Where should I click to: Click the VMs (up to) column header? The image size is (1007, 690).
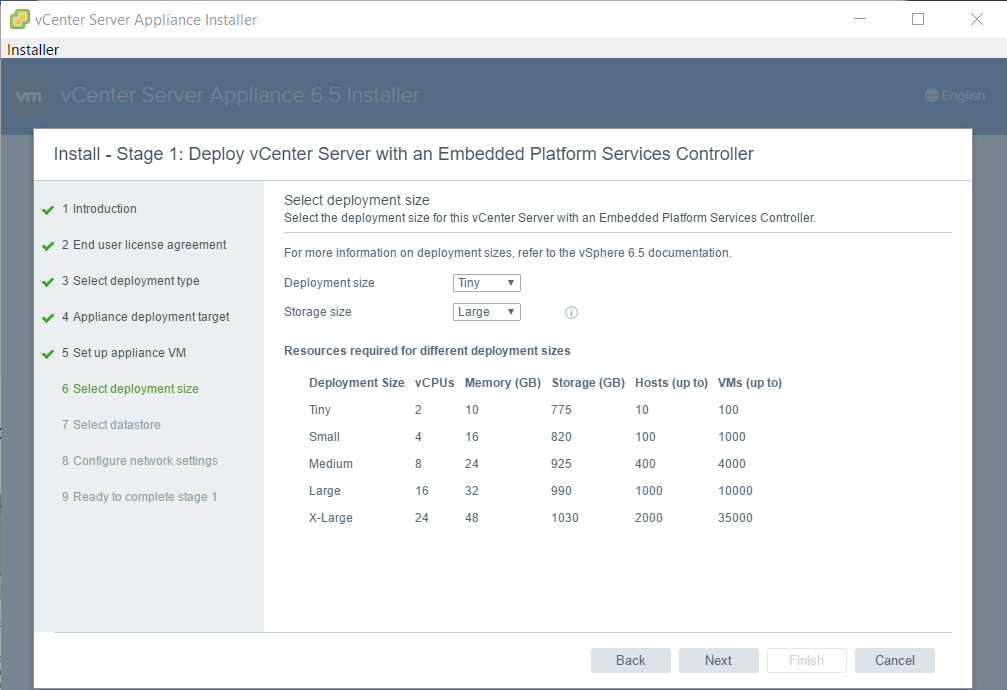(750, 383)
